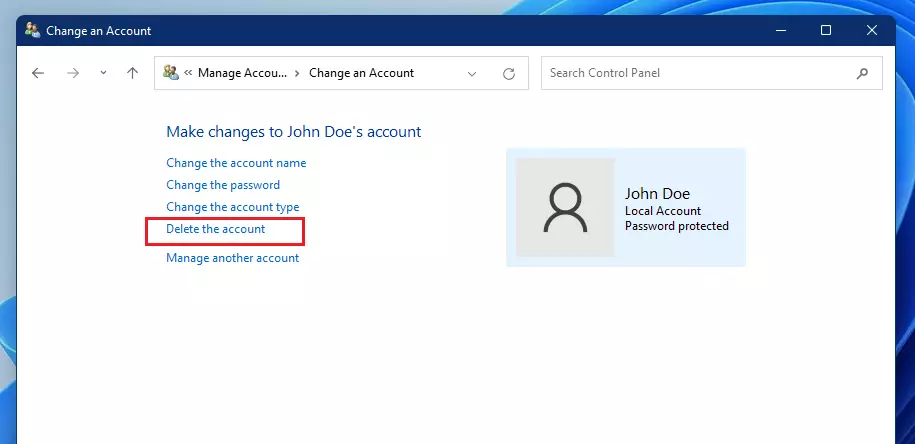Image resolution: width=915 pixels, height=444 pixels.
Task: Select the Change an Account breadcrumb
Action: tap(361, 73)
